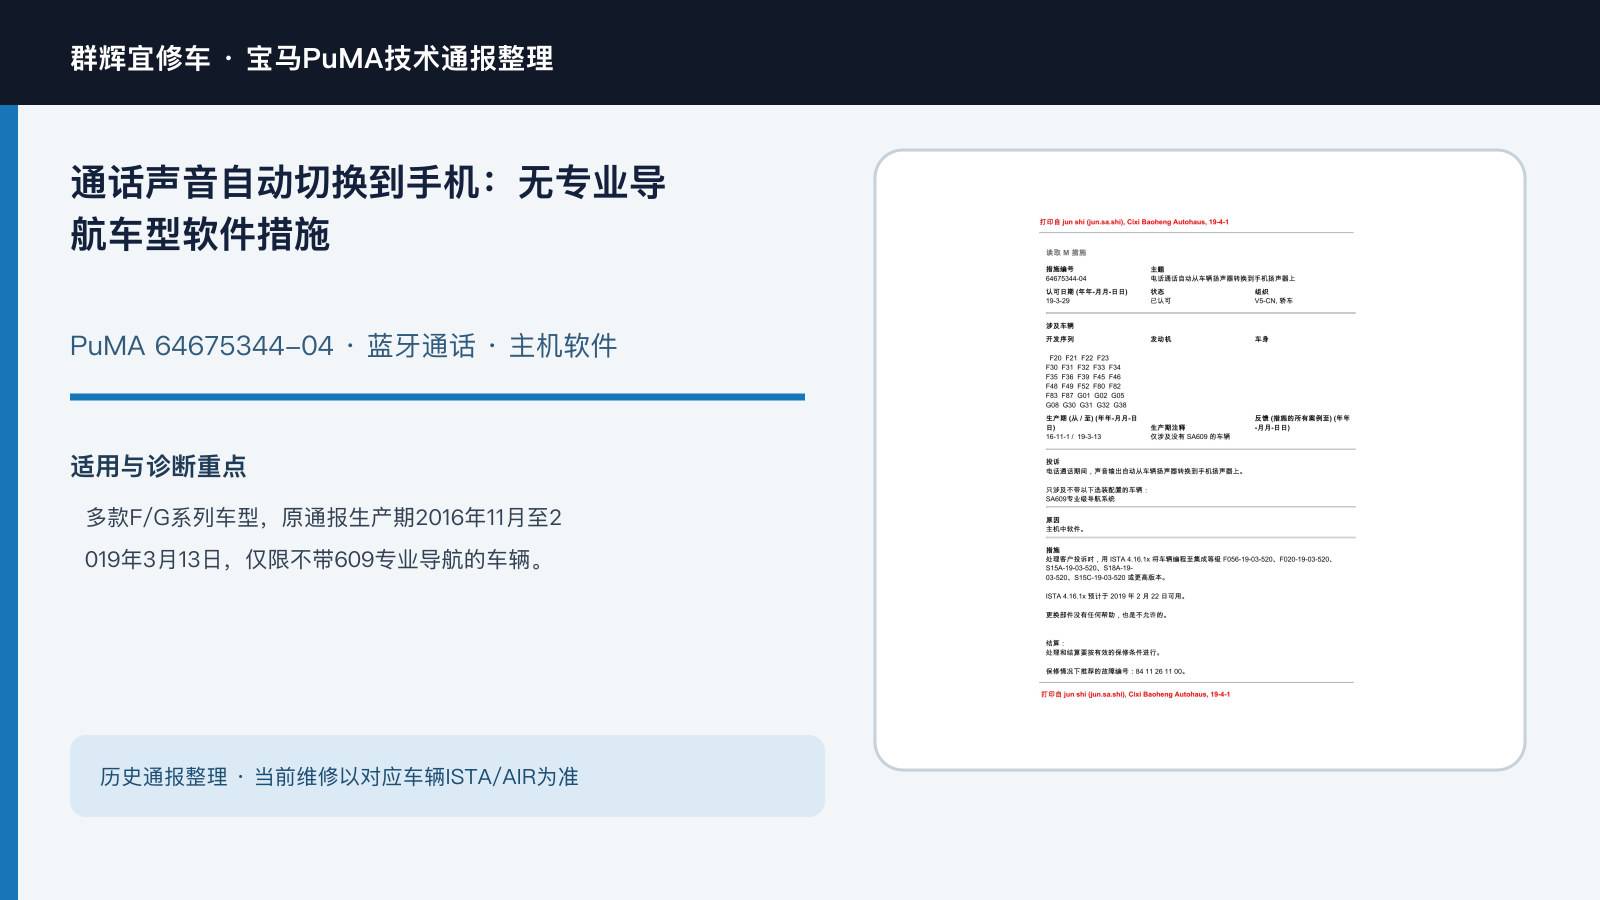Select the main heading 通话声音自动切换到手机
This screenshot has width=1600, height=900.
coord(275,183)
